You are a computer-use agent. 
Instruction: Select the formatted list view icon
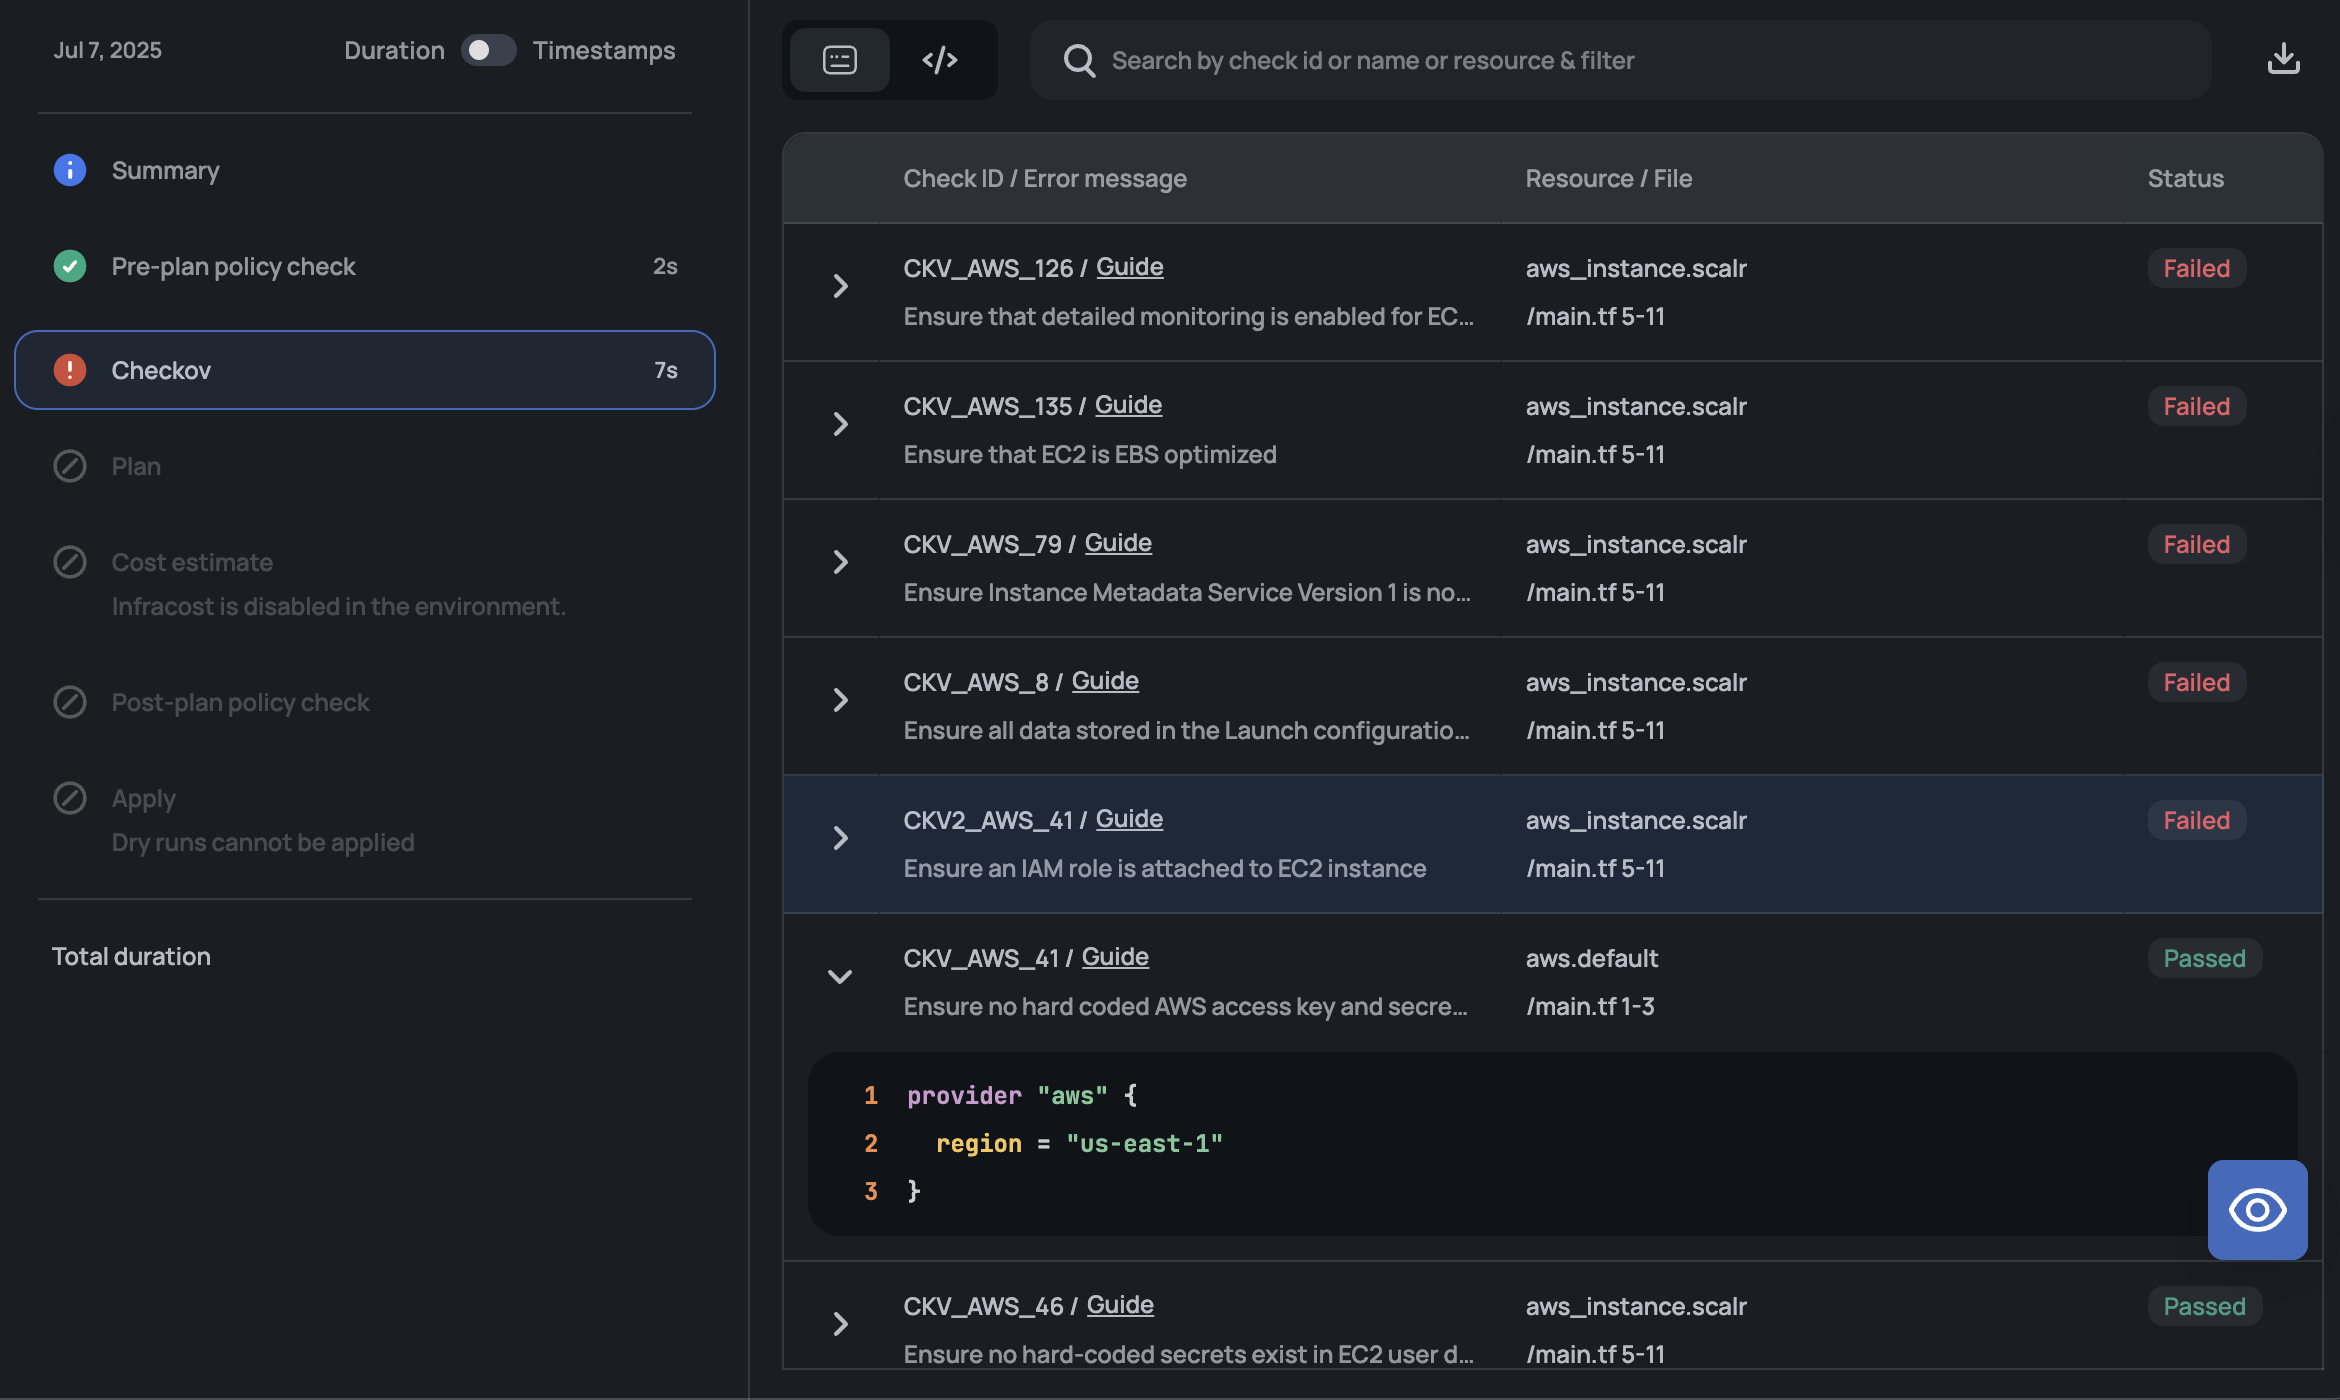click(x=840, y=60)
